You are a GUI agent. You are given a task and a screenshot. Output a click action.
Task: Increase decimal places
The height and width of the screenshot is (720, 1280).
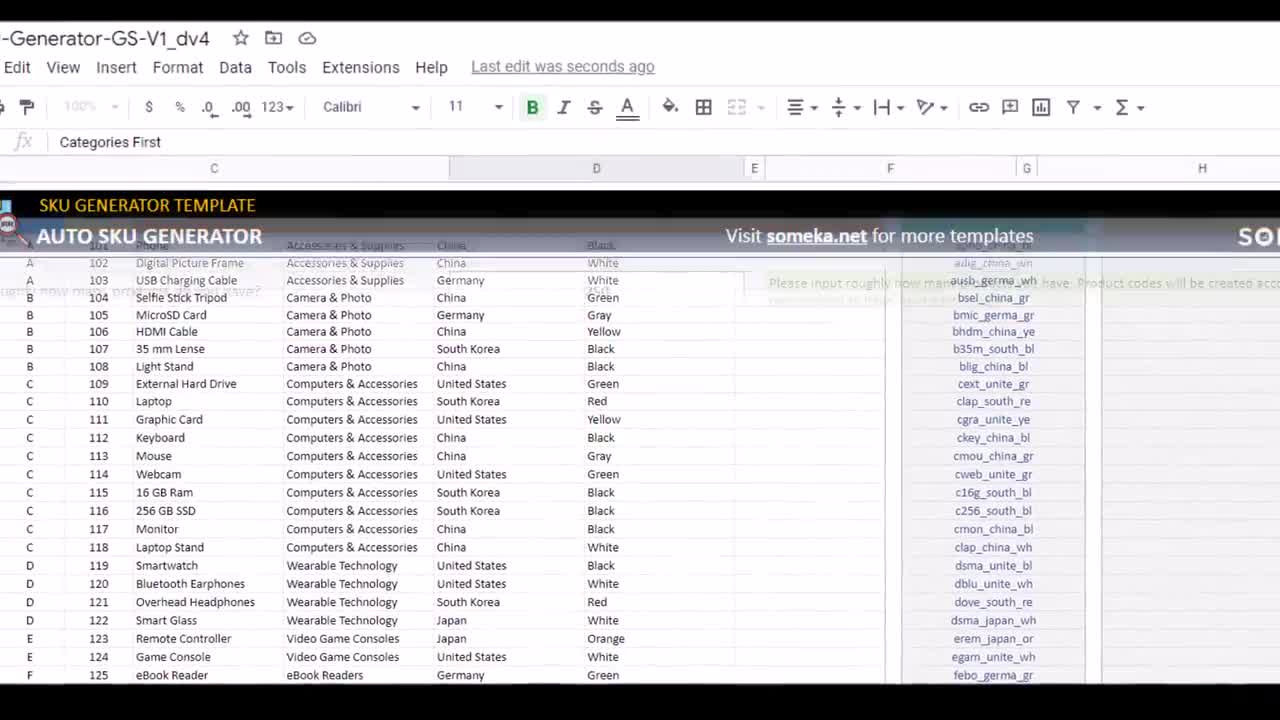click(x=241, y=107)
